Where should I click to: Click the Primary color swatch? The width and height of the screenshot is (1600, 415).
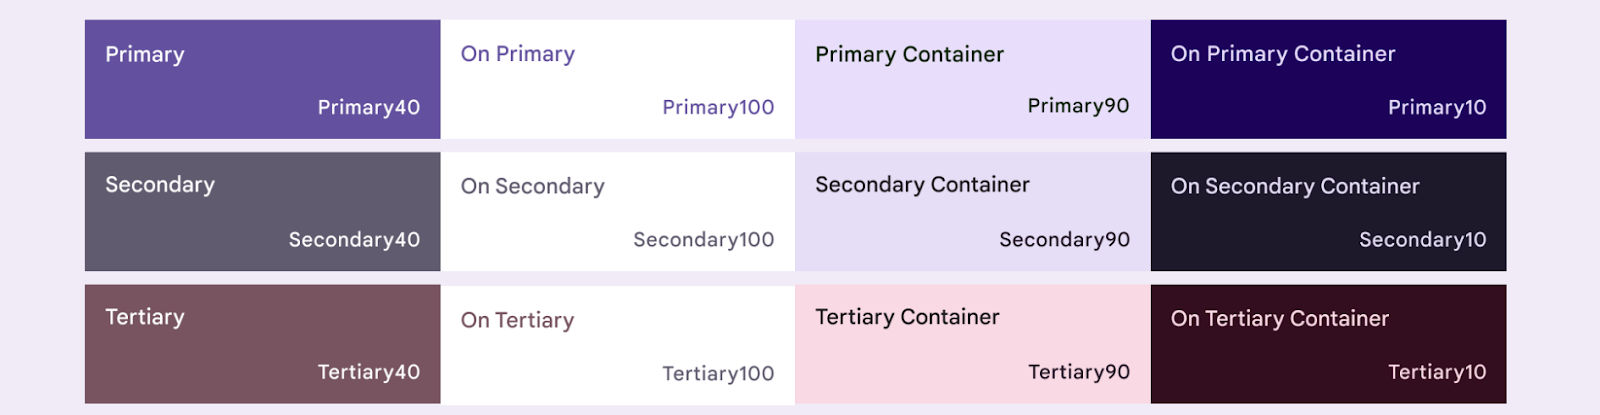[262, 79]
